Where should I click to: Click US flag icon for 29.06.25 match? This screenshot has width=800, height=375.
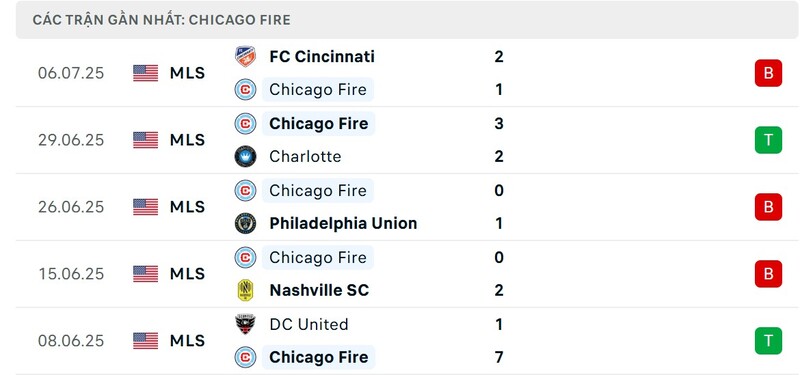145,140
